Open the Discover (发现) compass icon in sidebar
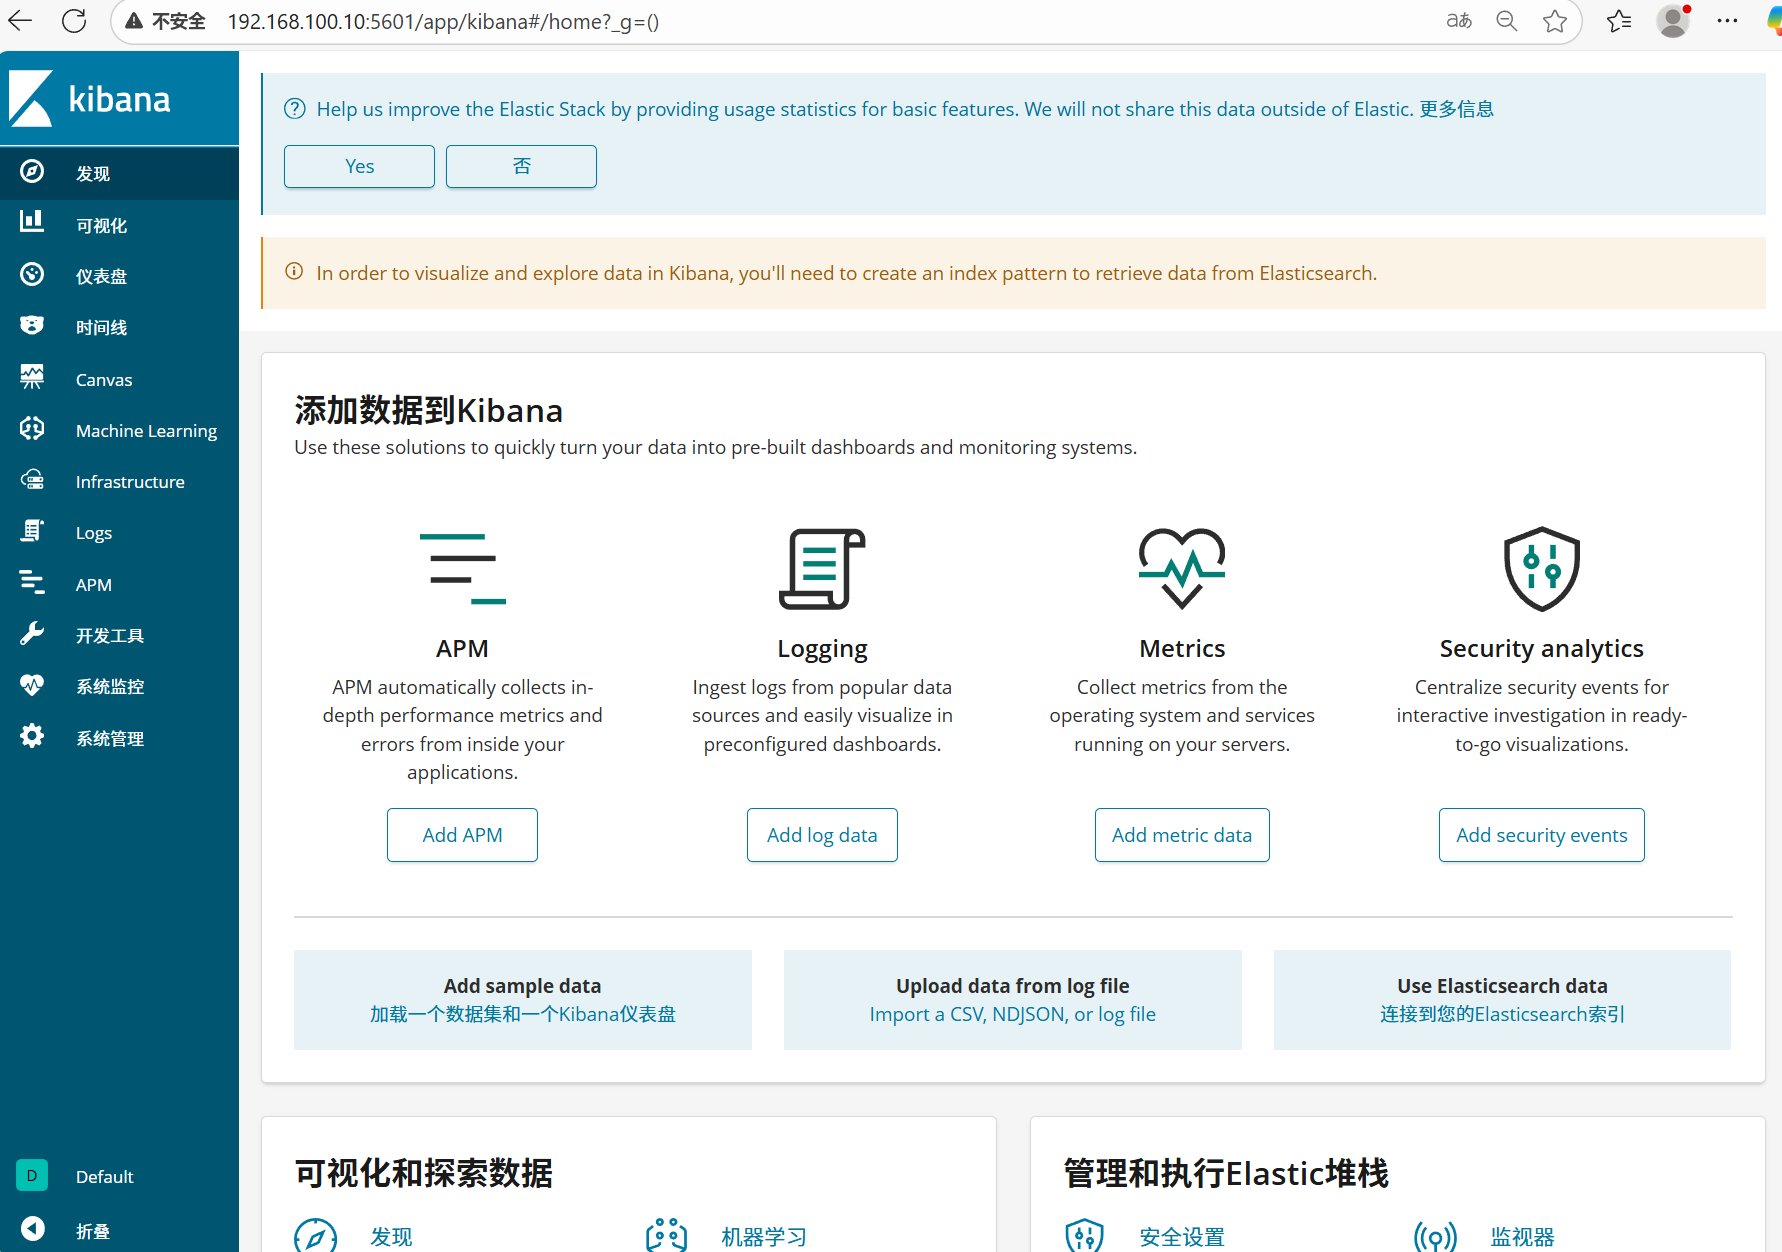Image resolution: width=1782 pixels, height=1252 pixels. click(32, 172)
